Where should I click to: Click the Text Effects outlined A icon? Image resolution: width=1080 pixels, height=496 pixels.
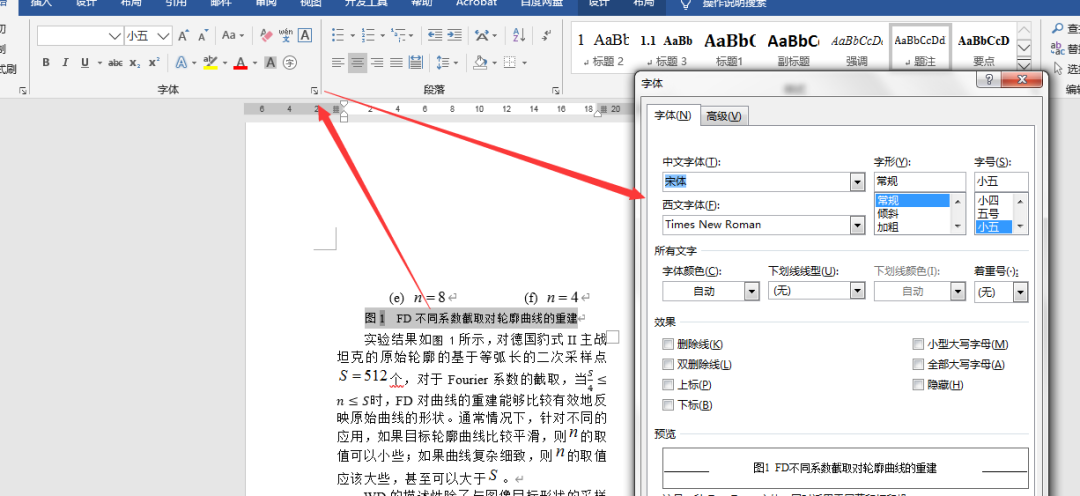(181, 63)
